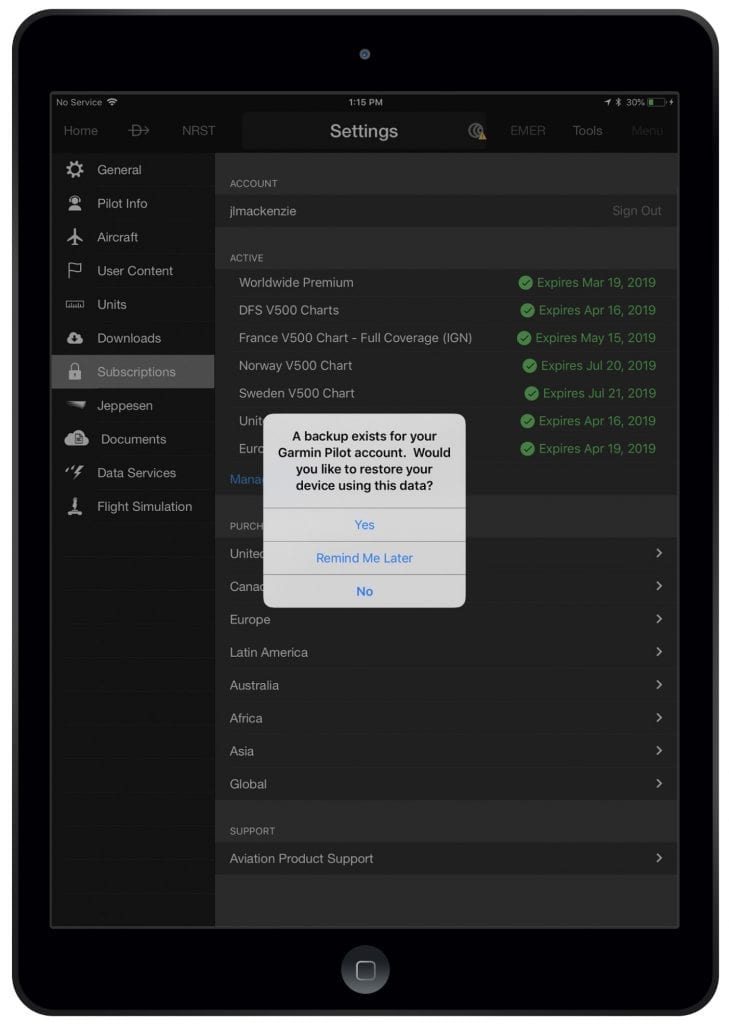This screenshot has width=729, height=1024.
Task: Open Downloads using the cloud icon
Action: [75, 338]
